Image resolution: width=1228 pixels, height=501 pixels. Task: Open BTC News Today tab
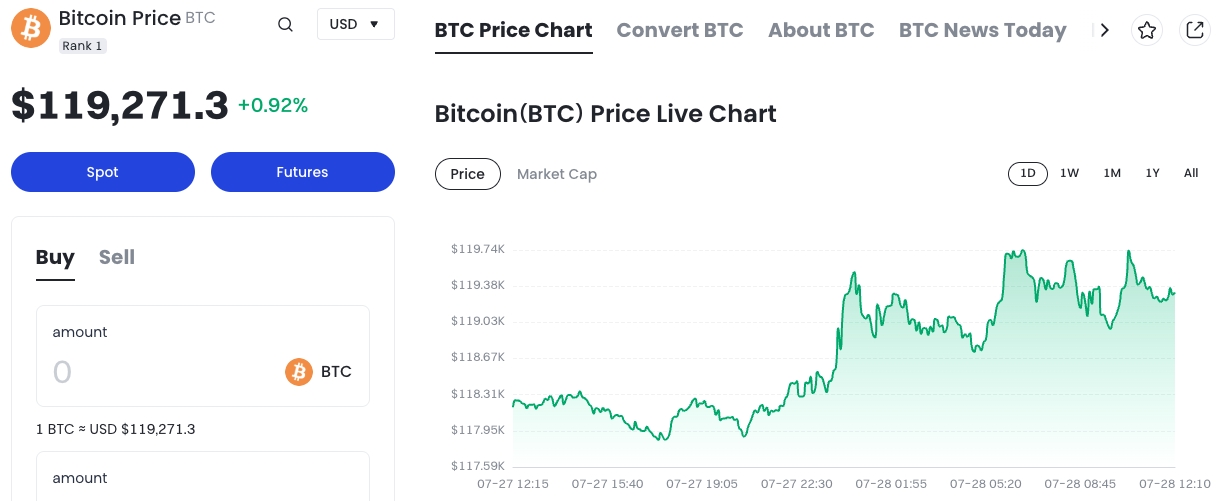[x=982, y=30]
